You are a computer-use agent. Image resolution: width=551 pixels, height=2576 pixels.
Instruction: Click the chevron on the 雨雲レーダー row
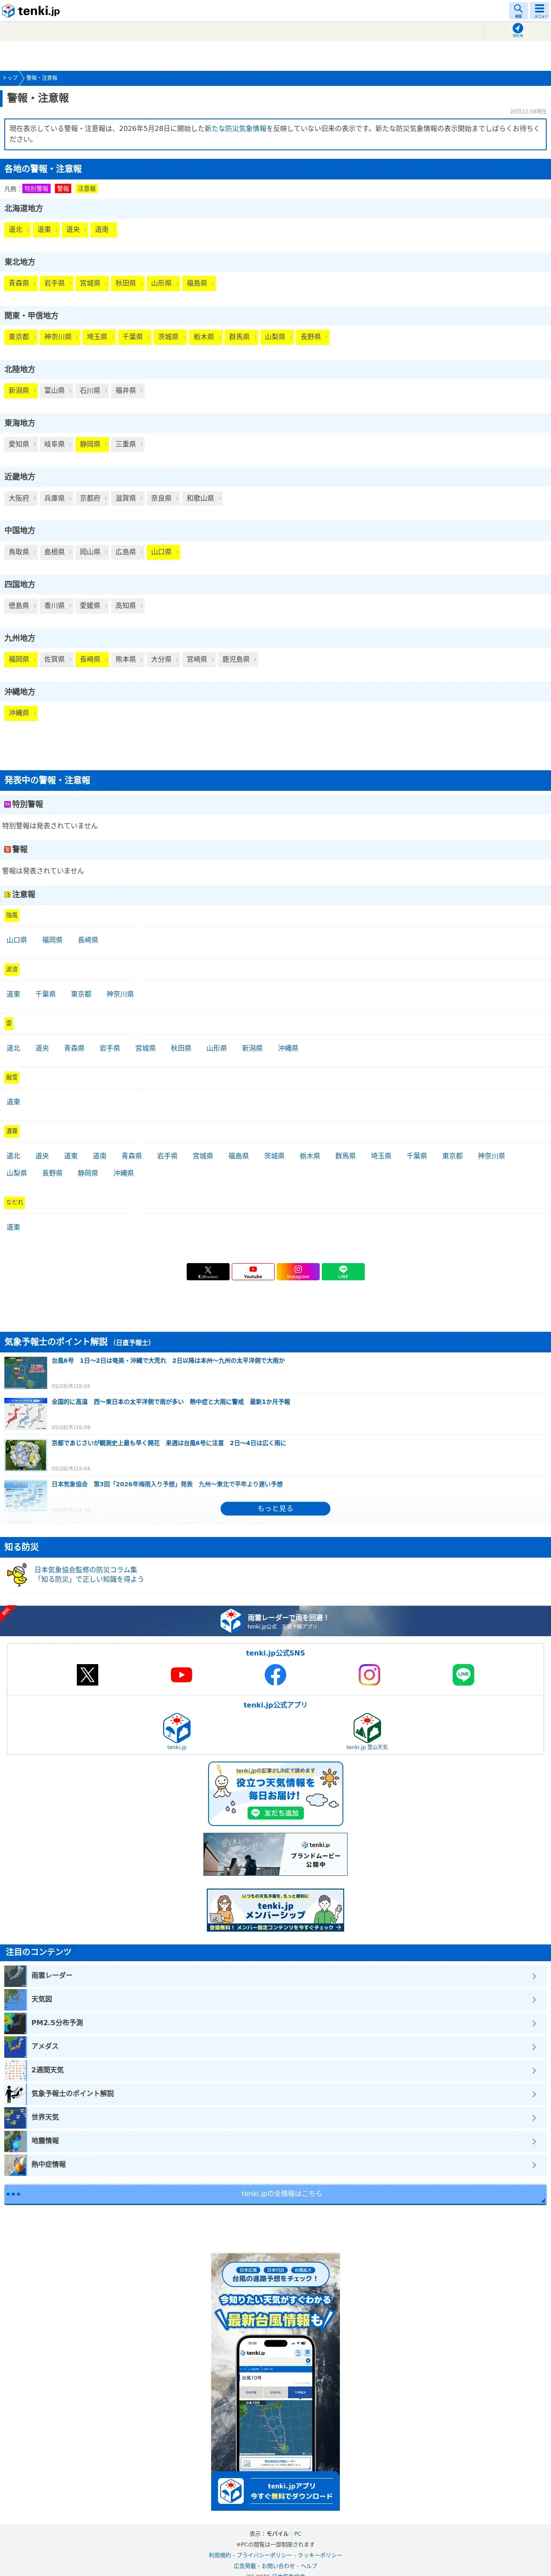[534, 1976]
